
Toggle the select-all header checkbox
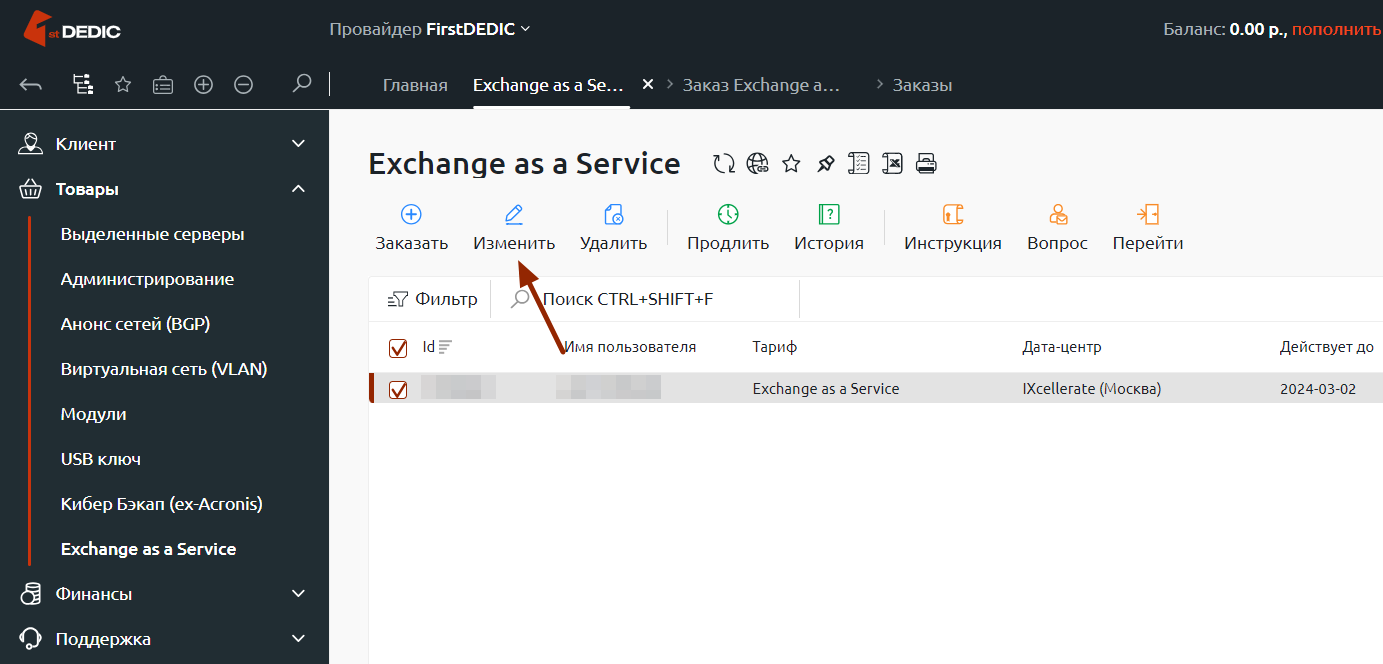pyautogui.click(x=398, y=348)
